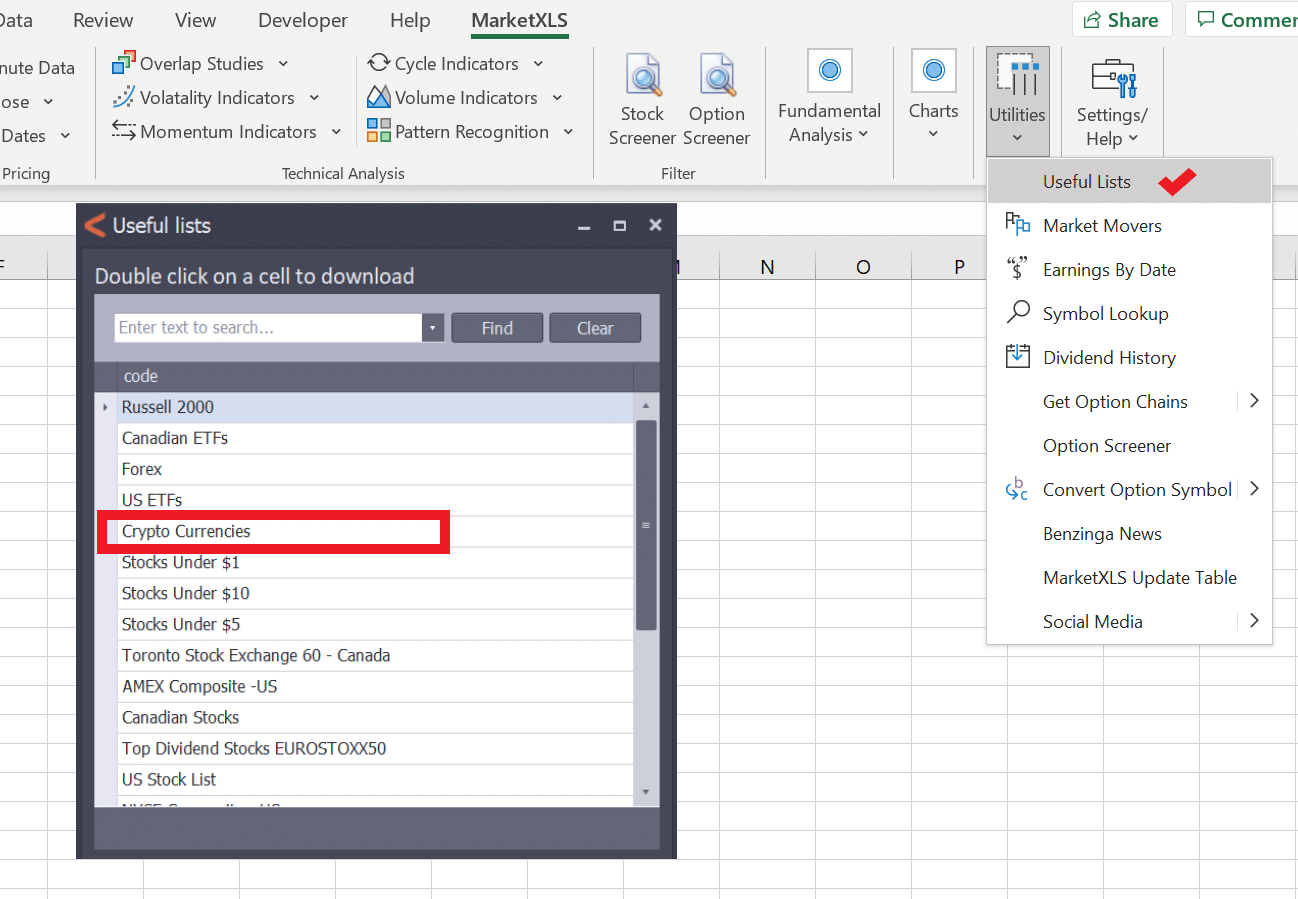Click the Momentum Indicators icon
The height and width of the screenshot is (899, 1298).
click(x=124, y=131)
